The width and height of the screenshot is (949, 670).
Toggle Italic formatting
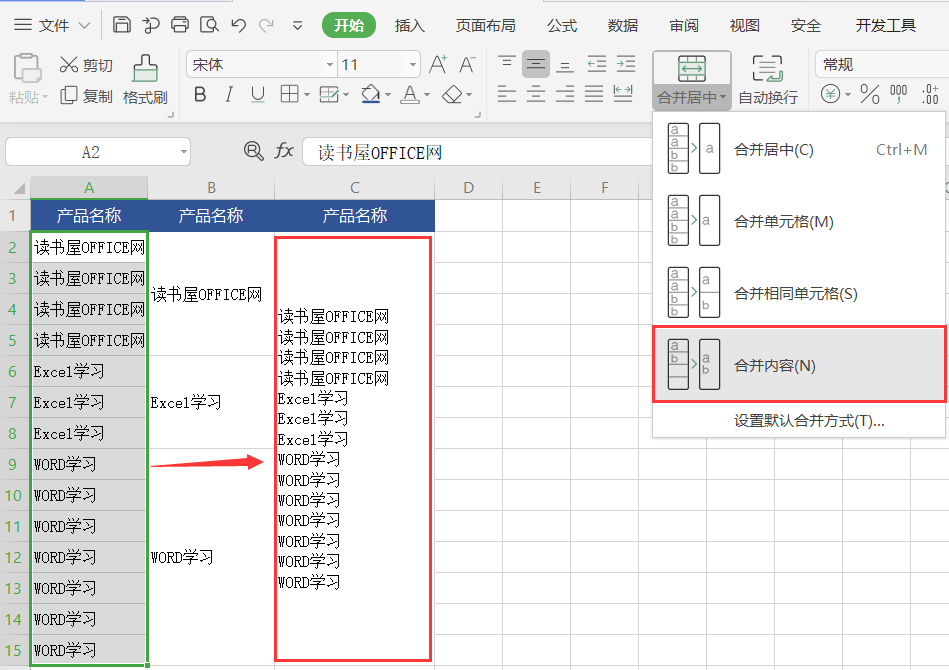(x=229, y=94)
